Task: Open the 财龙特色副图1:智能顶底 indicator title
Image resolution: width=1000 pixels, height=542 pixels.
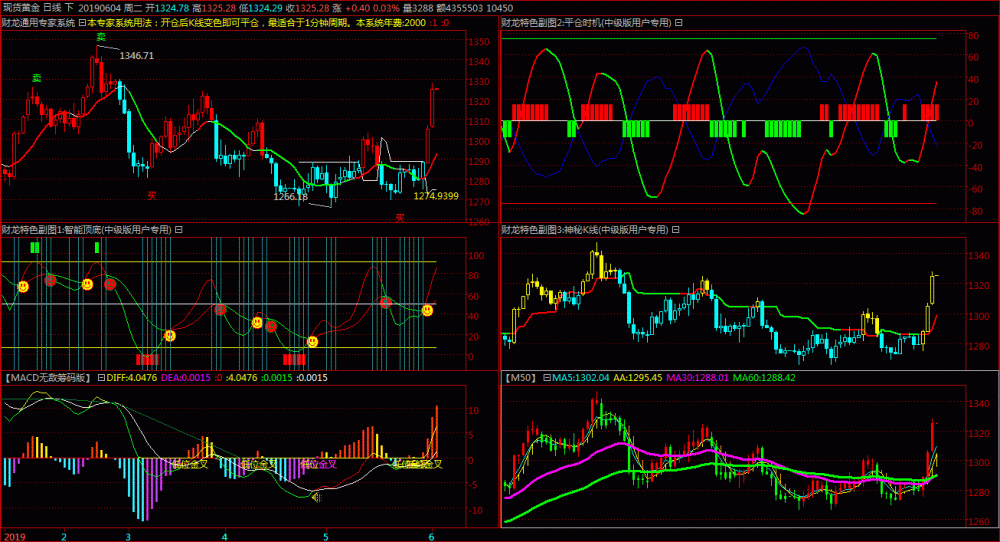Action: [x=87, y=230]
